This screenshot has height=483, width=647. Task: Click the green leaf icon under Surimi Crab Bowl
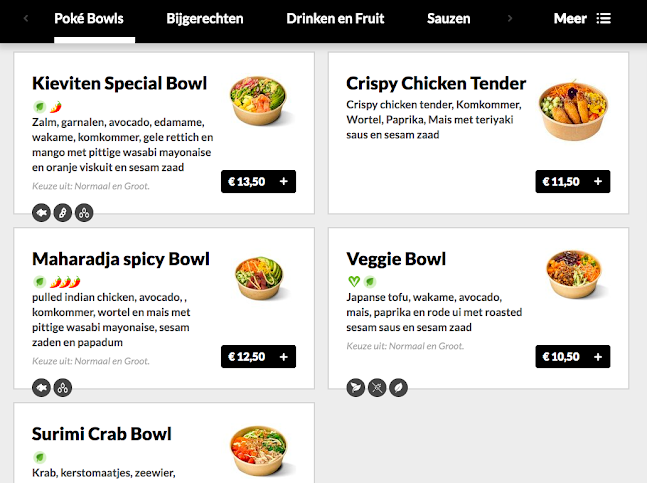[x=39, y=457]
